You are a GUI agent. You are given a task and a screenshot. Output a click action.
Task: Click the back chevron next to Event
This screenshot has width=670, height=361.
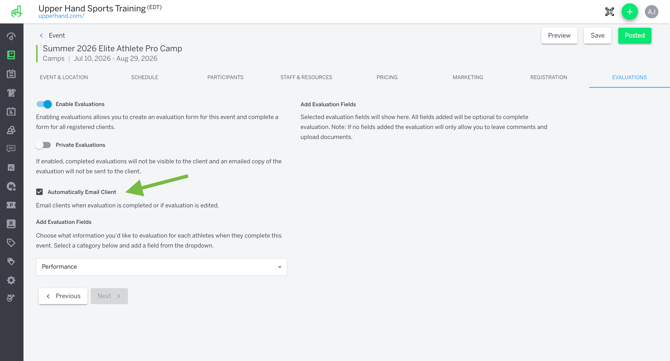click(x=41, y=35)
